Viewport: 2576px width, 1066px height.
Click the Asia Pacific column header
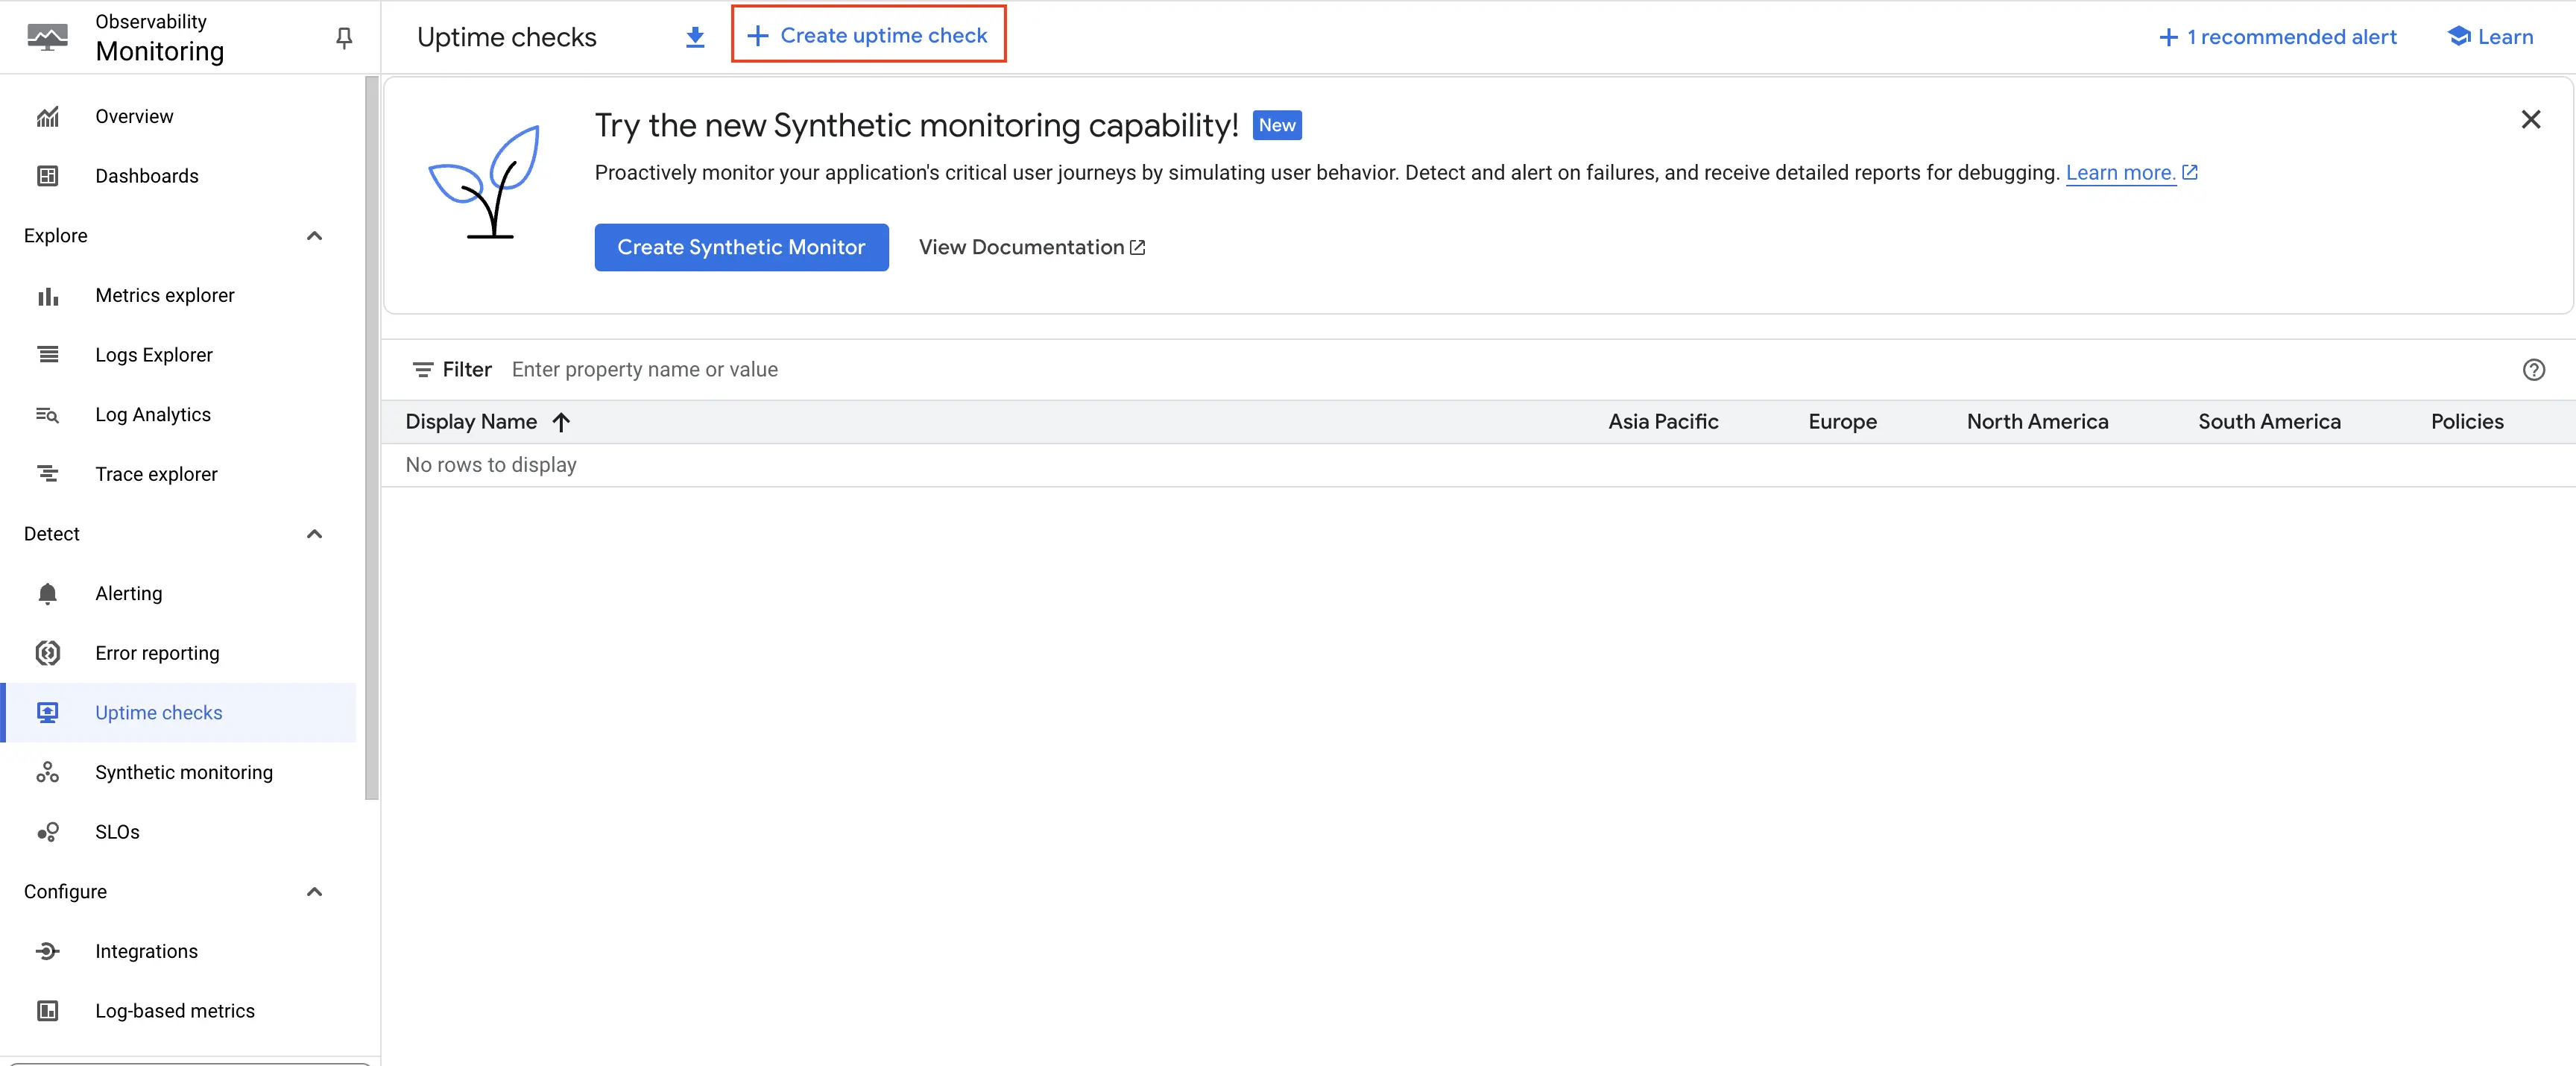[x=1663, y=422]
